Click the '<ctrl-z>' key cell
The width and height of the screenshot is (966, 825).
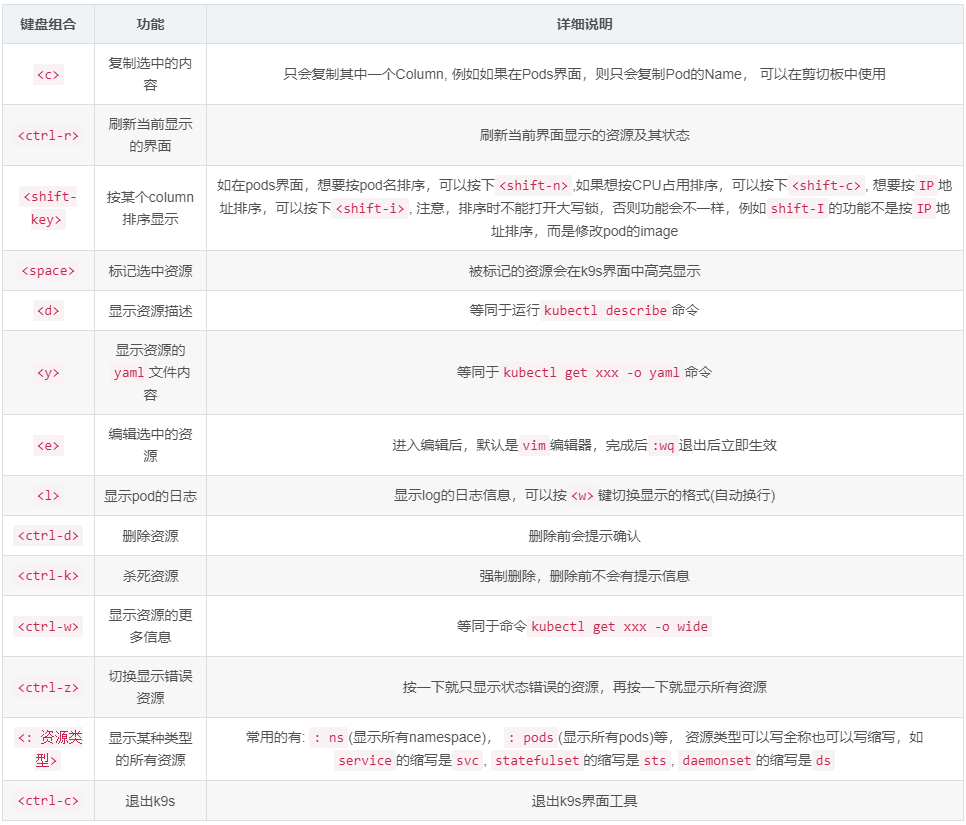tap(48, 688)
